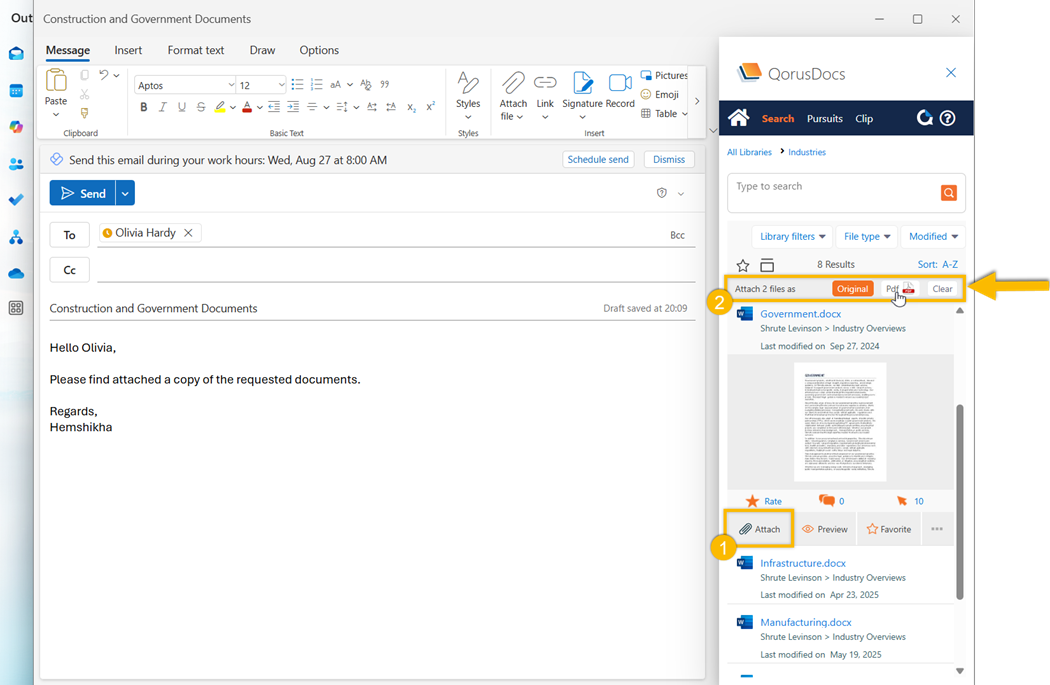The image size is (1050, 685).
Task: Click the Government.docx document preview thumbnail
Action: [x=840, y=421]
